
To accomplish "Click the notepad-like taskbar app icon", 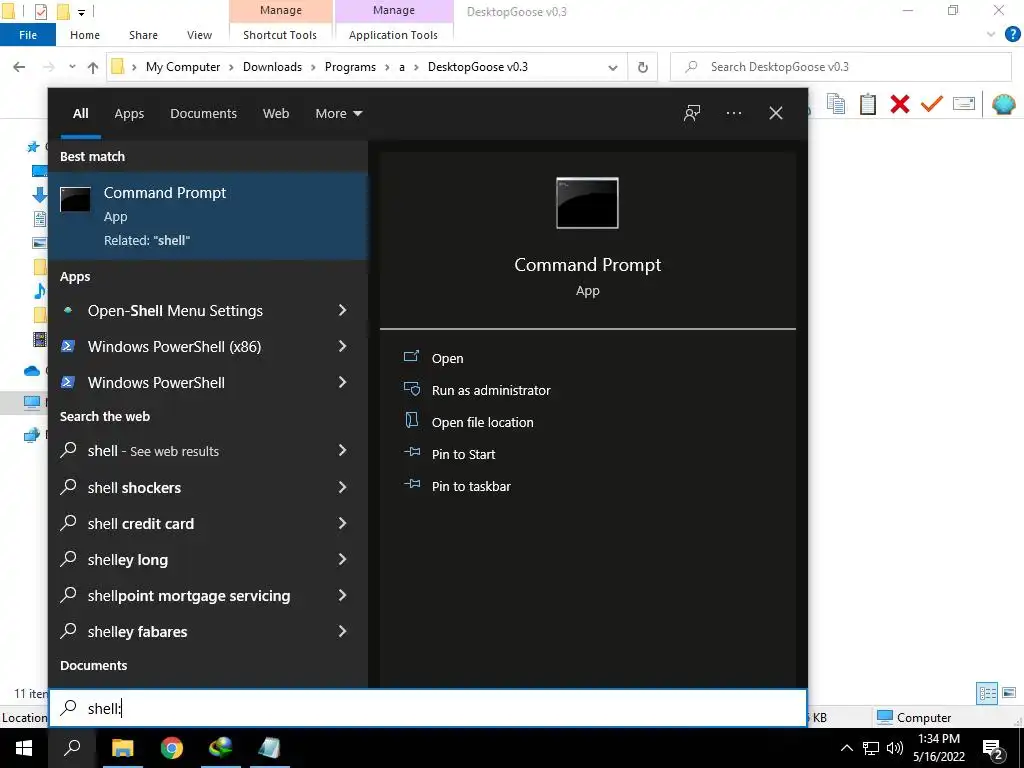I will 269,748.
